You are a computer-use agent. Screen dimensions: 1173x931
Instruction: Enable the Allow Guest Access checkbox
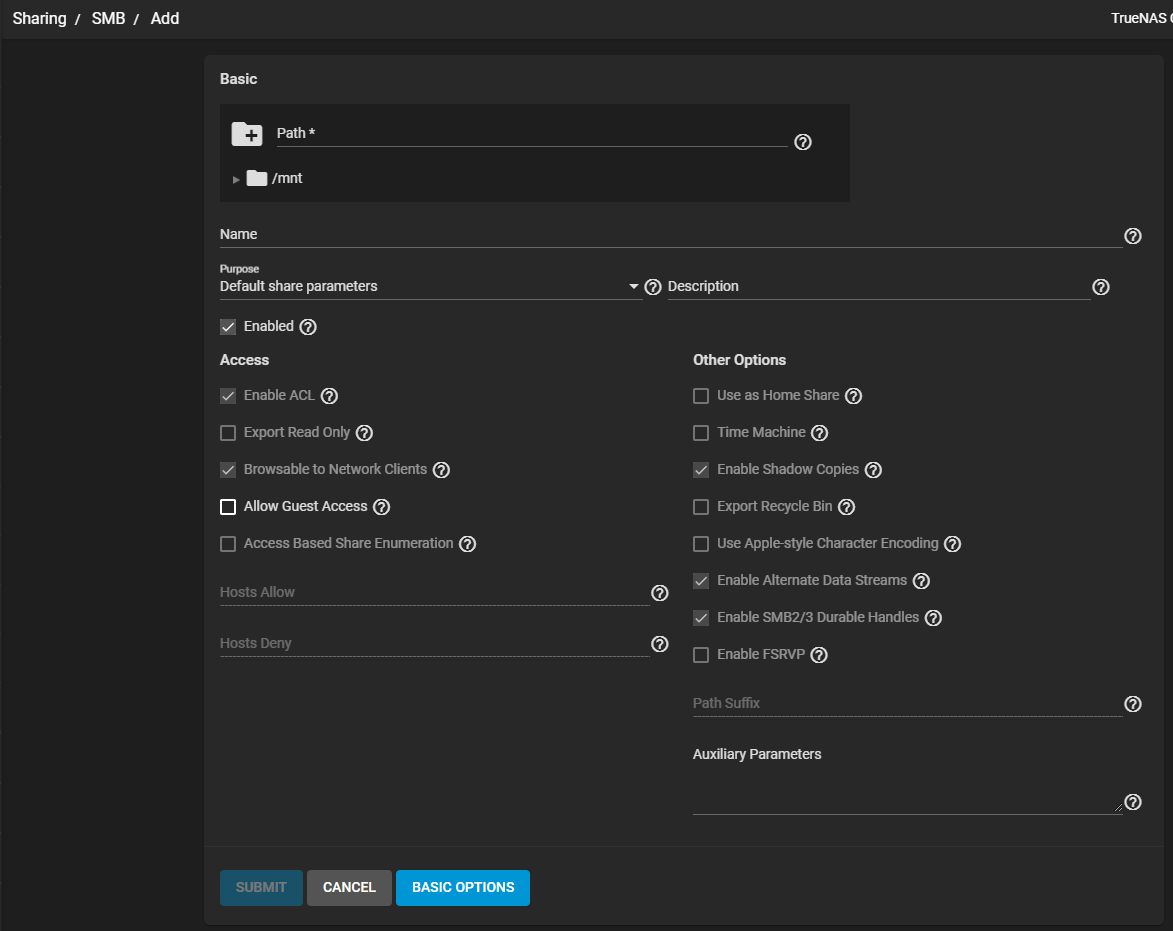(x=228, y=507)
